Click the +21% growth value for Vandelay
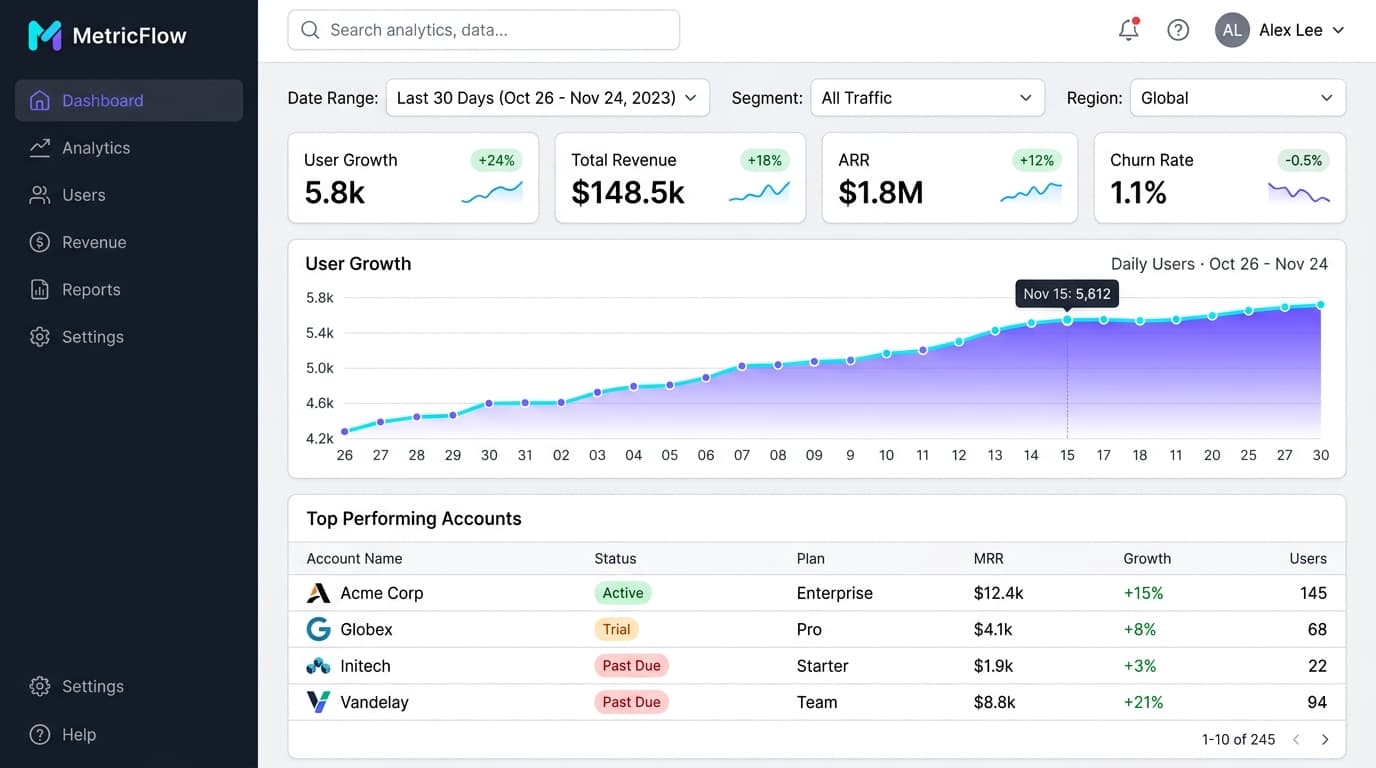This screenshot has width=1376, height=768. point(1143,702)
